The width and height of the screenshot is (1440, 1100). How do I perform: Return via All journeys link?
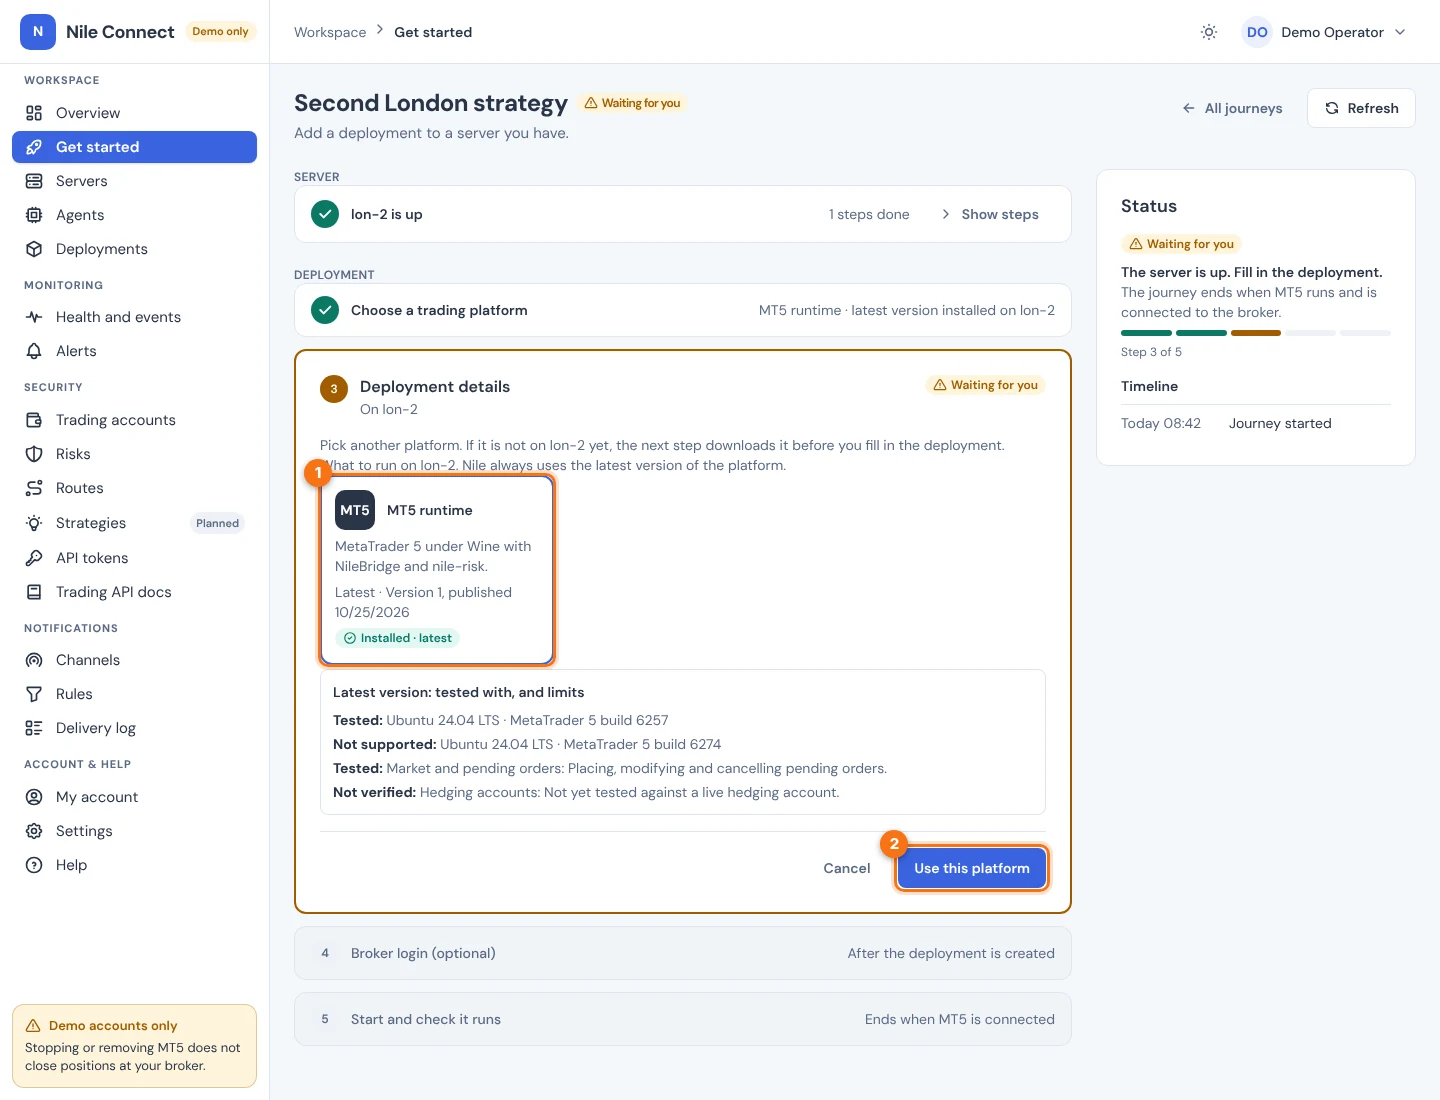(x=1232, y=108)
